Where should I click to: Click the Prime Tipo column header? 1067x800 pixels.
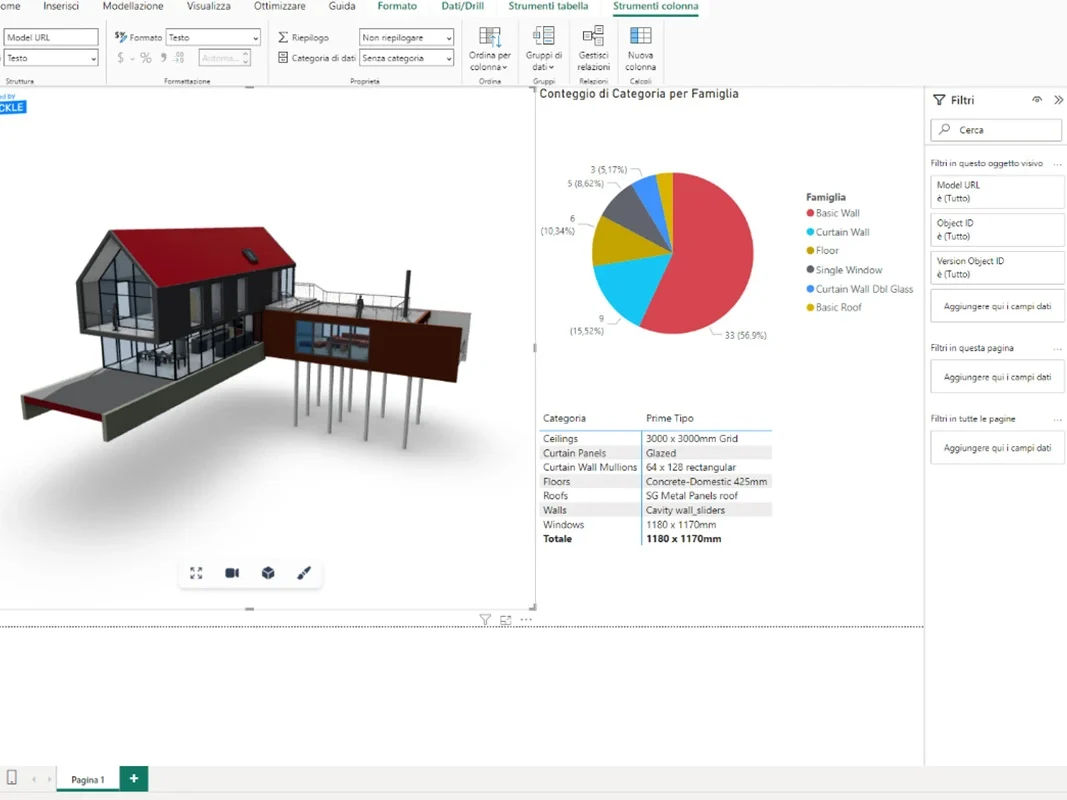click(x=670, y=418)
